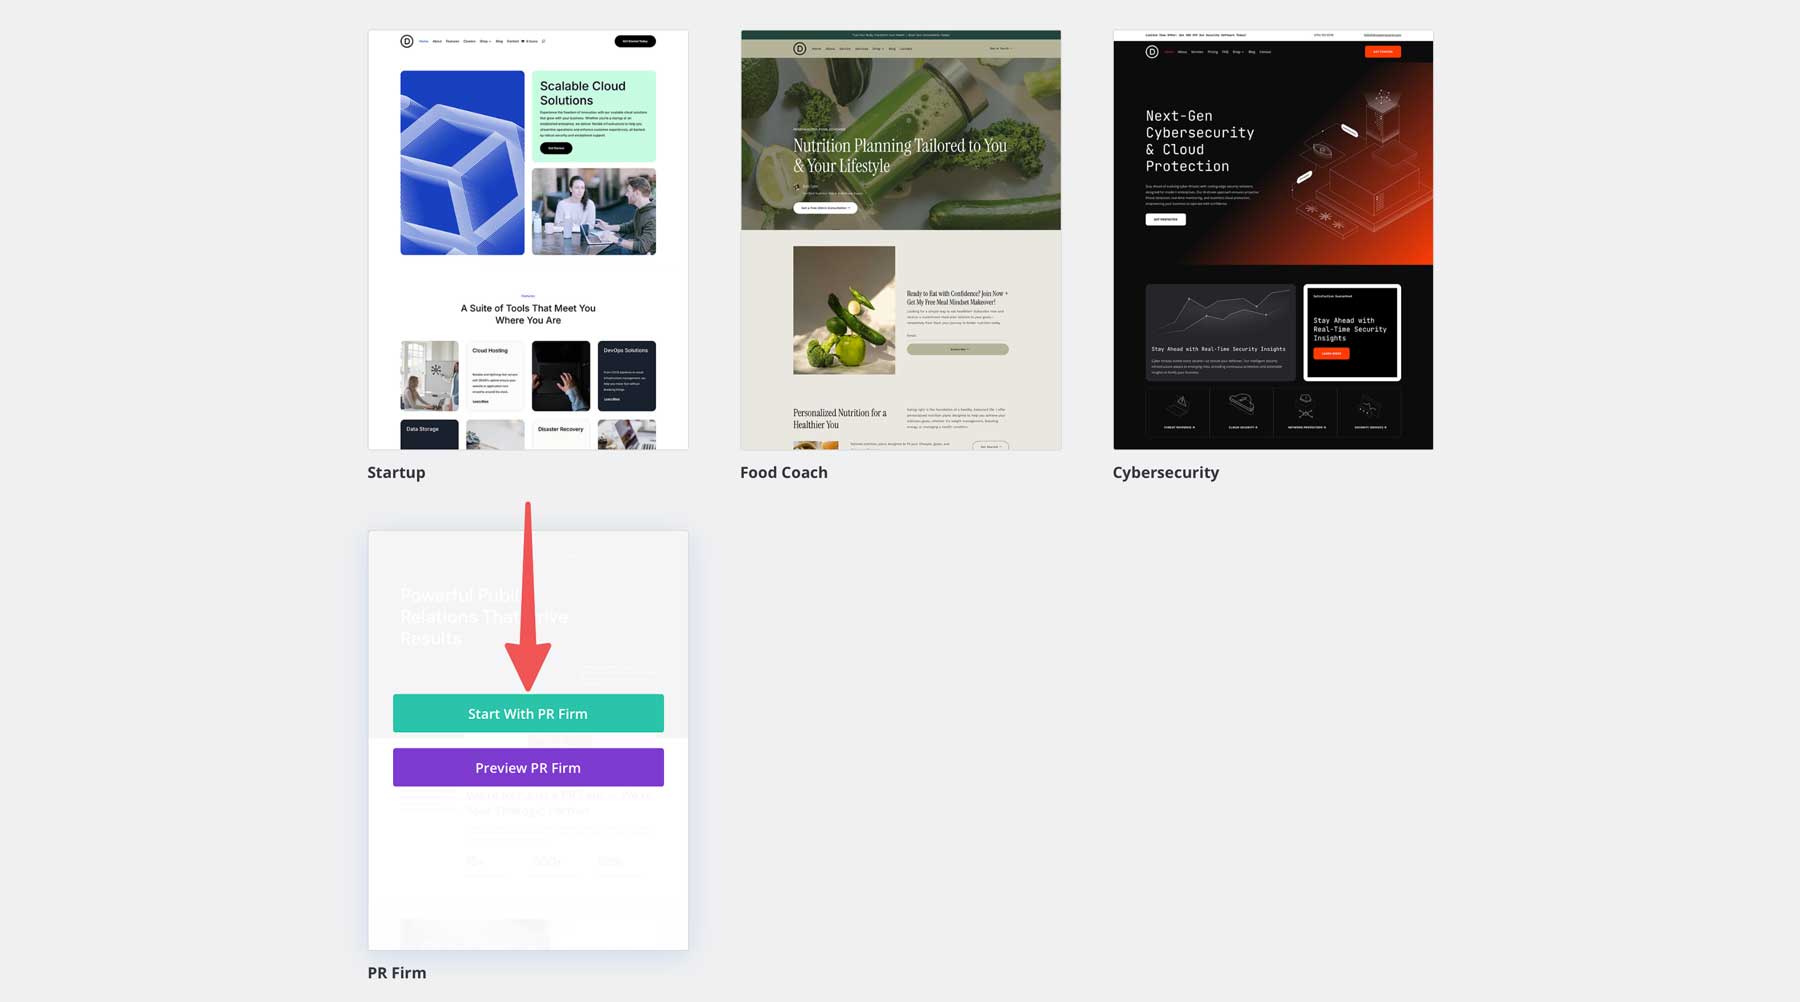Open the Shop dropdown in Startup navigation
The height and width of the screenshot is (1002, 1800).
pyautogui.click(x=485, y=41)
